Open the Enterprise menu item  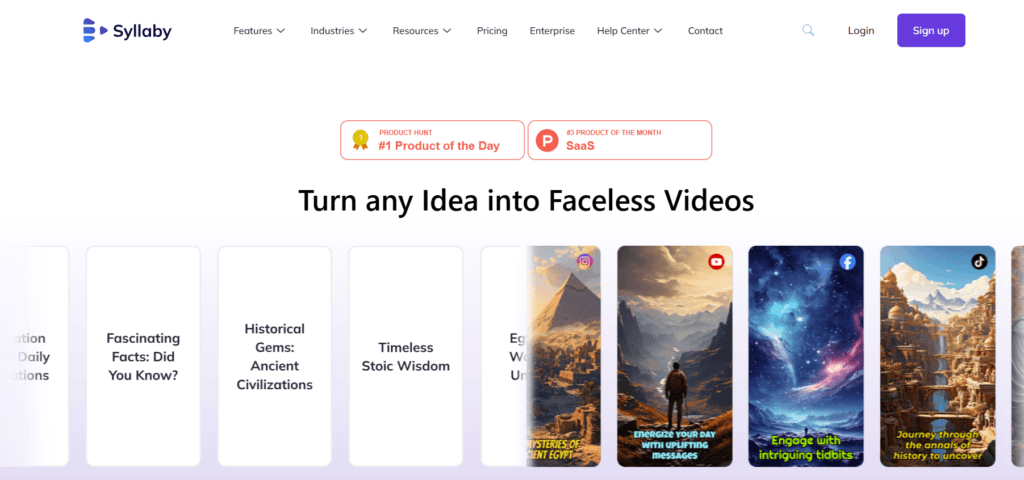click(x=552, y=31)
